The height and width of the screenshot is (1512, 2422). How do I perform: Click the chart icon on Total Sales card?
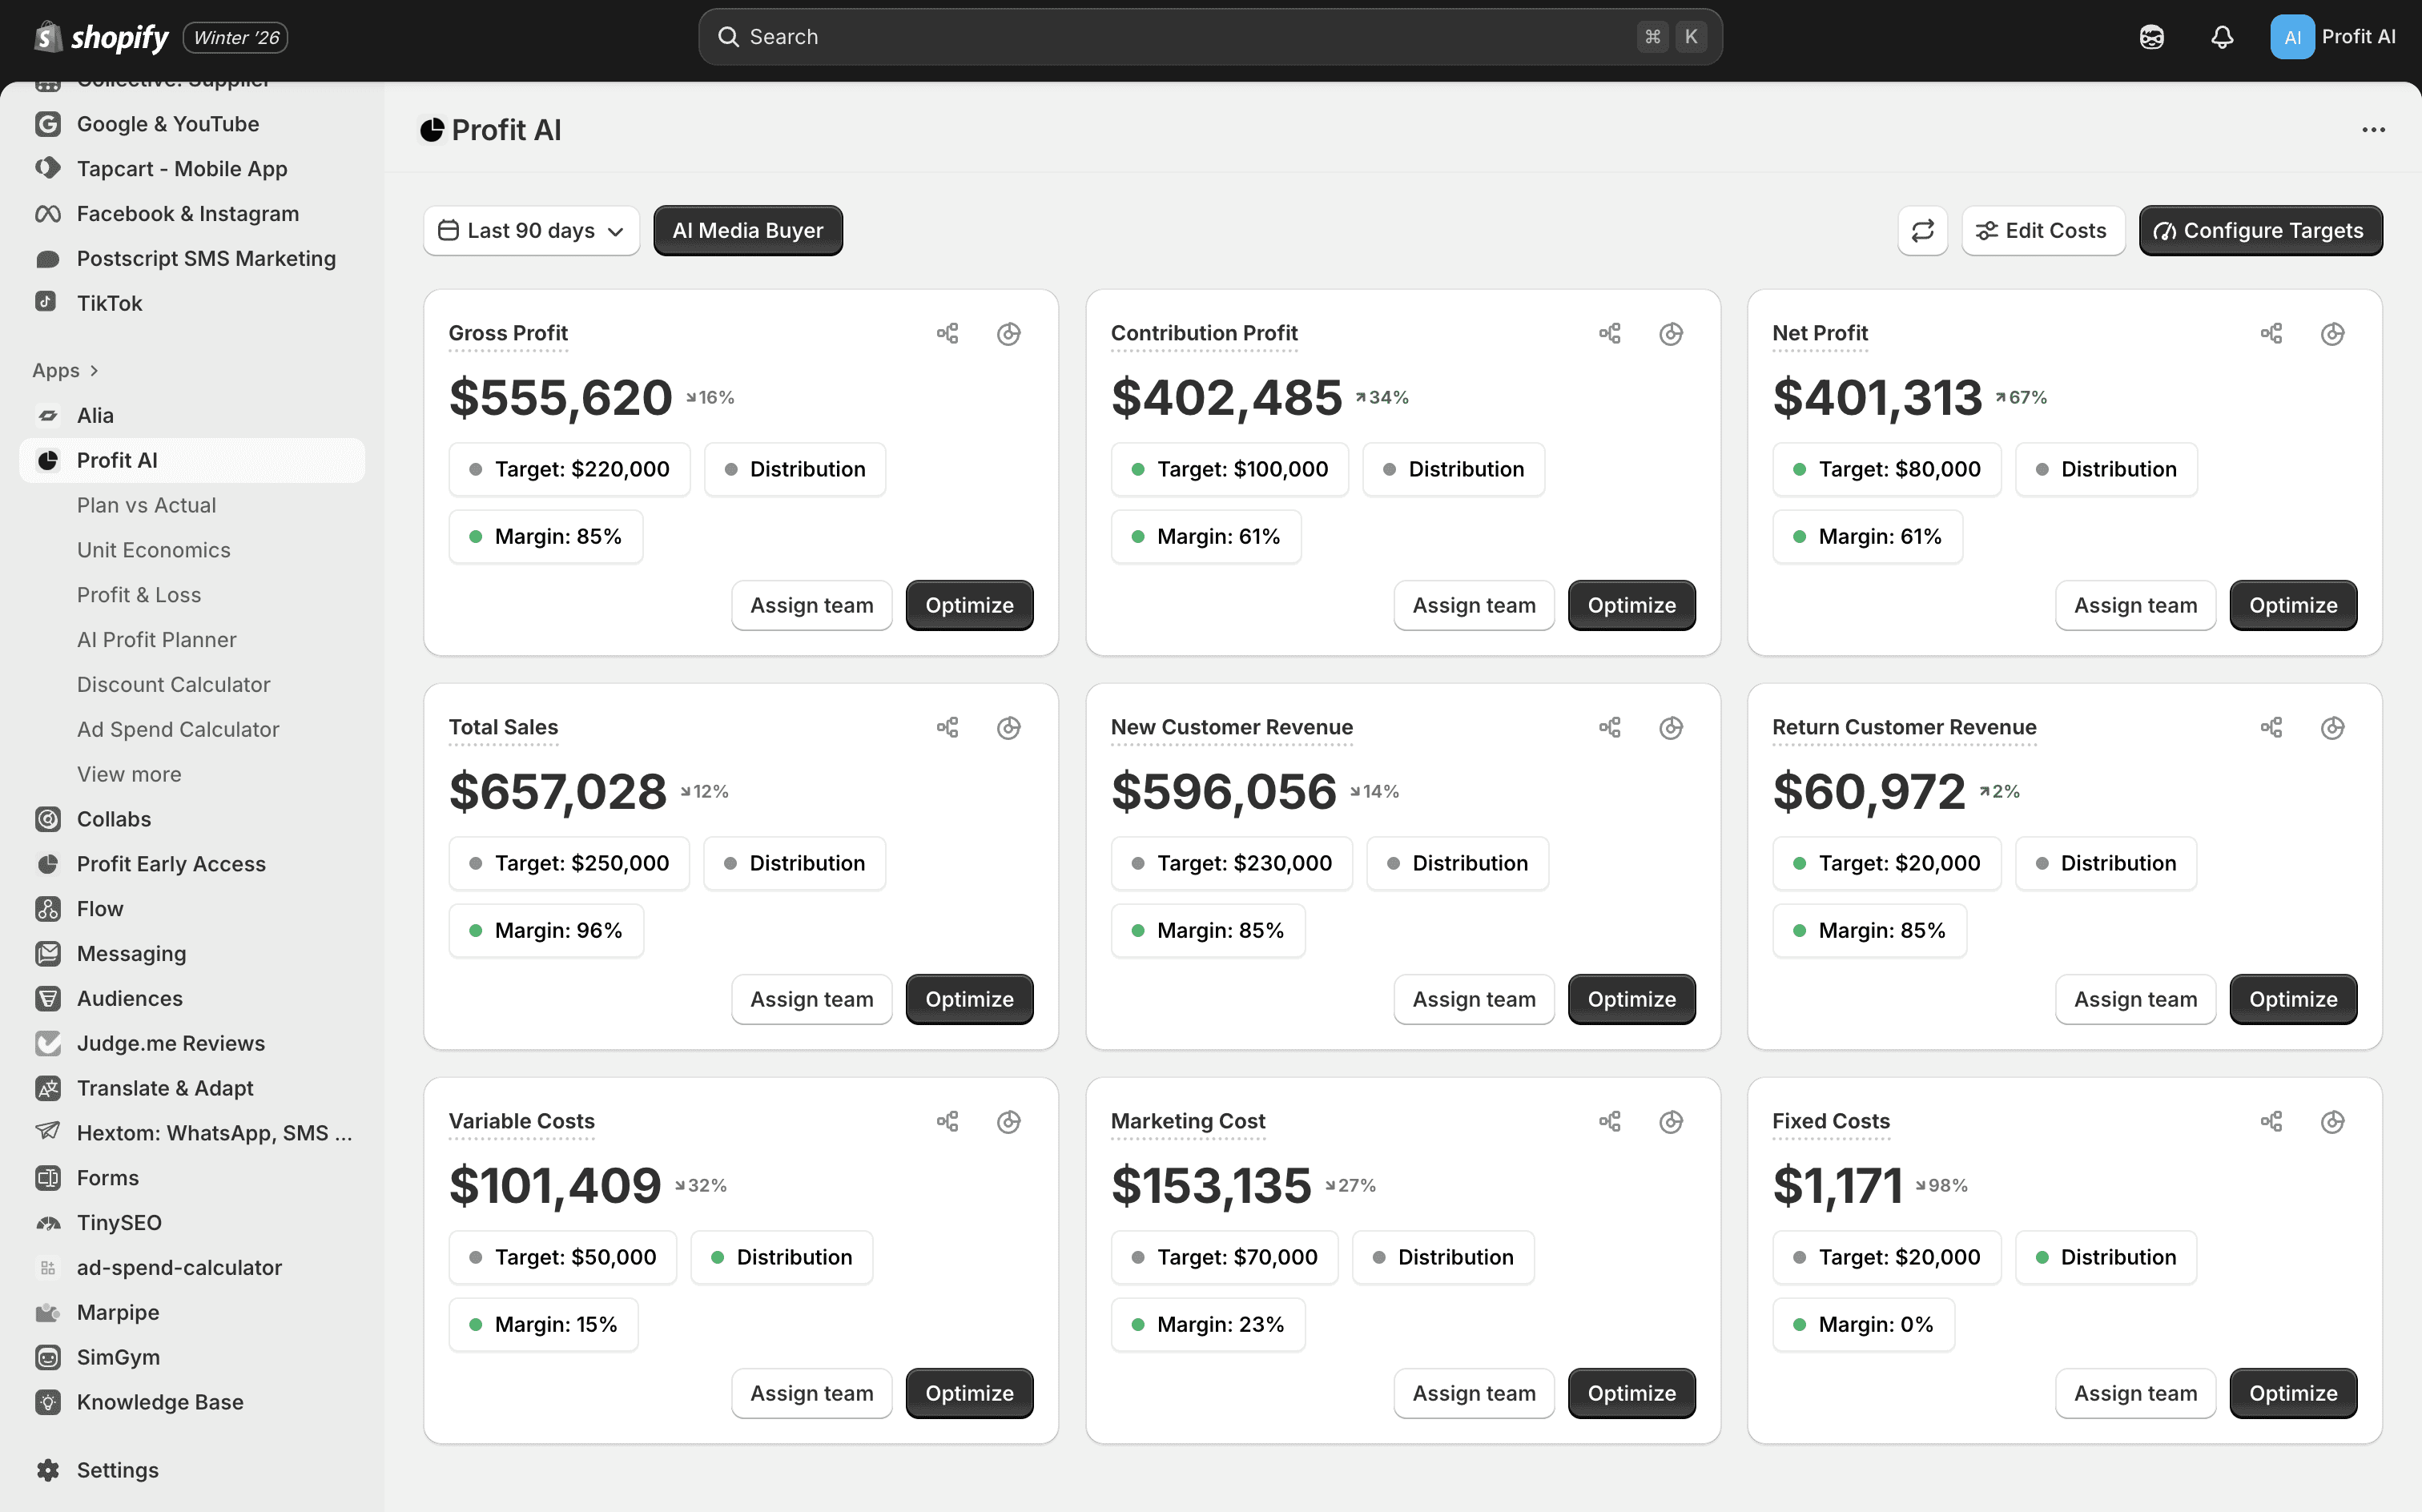tap(1008, 727)
